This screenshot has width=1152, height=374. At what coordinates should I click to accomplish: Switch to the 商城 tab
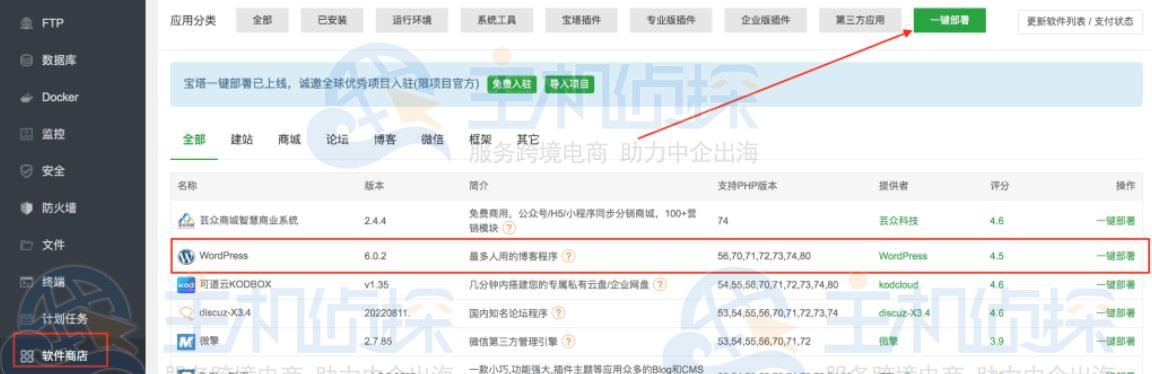click(289, 139)
